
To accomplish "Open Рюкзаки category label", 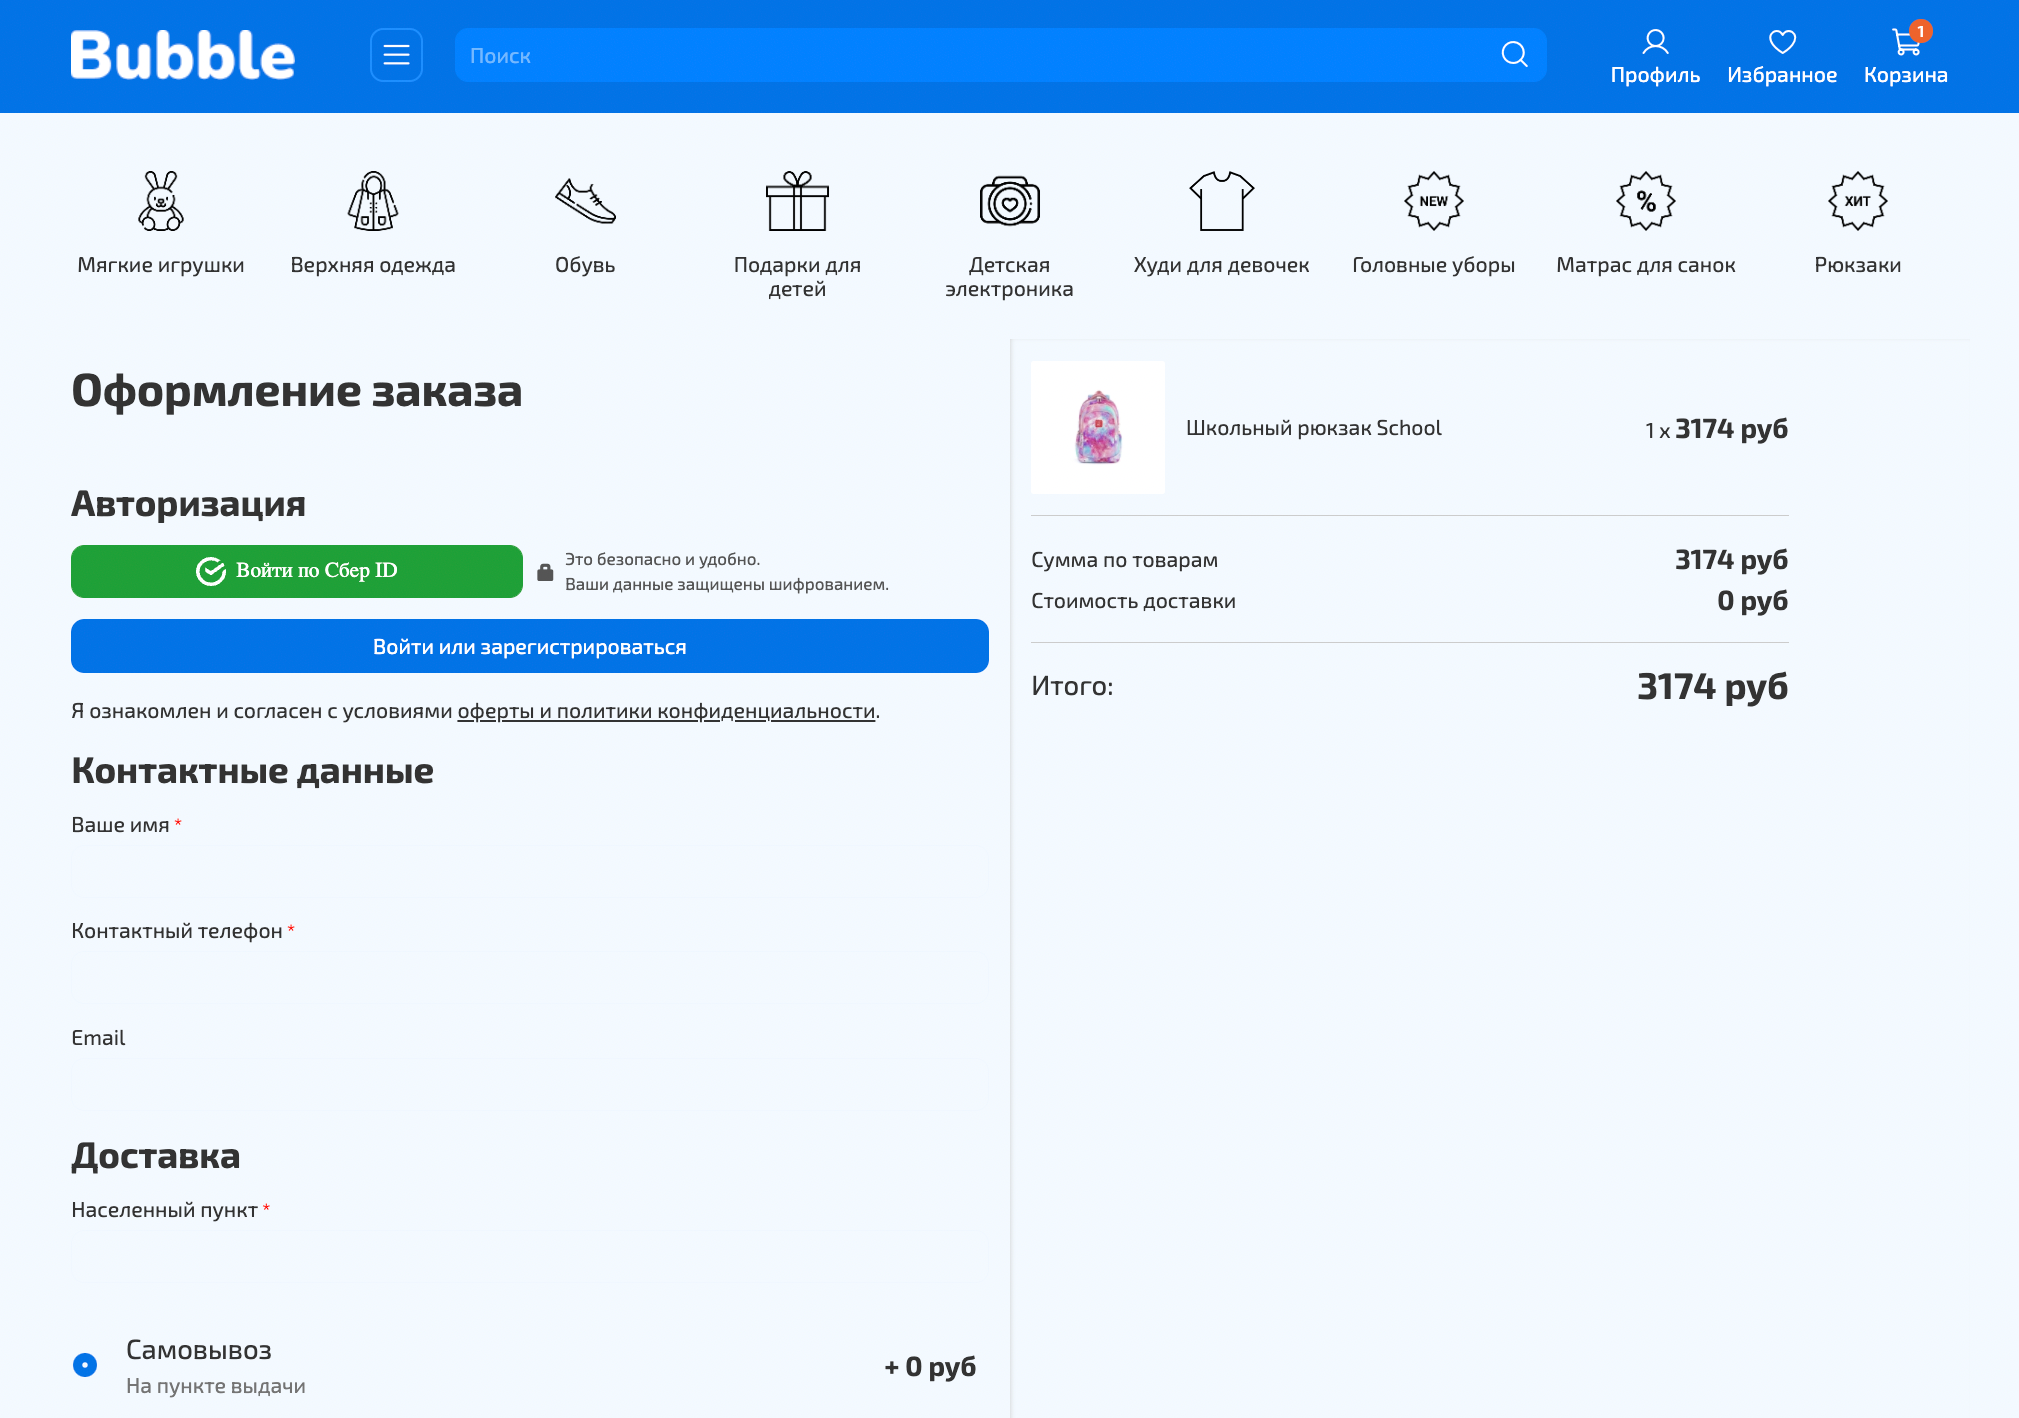I will click(x=1857, y=265).
